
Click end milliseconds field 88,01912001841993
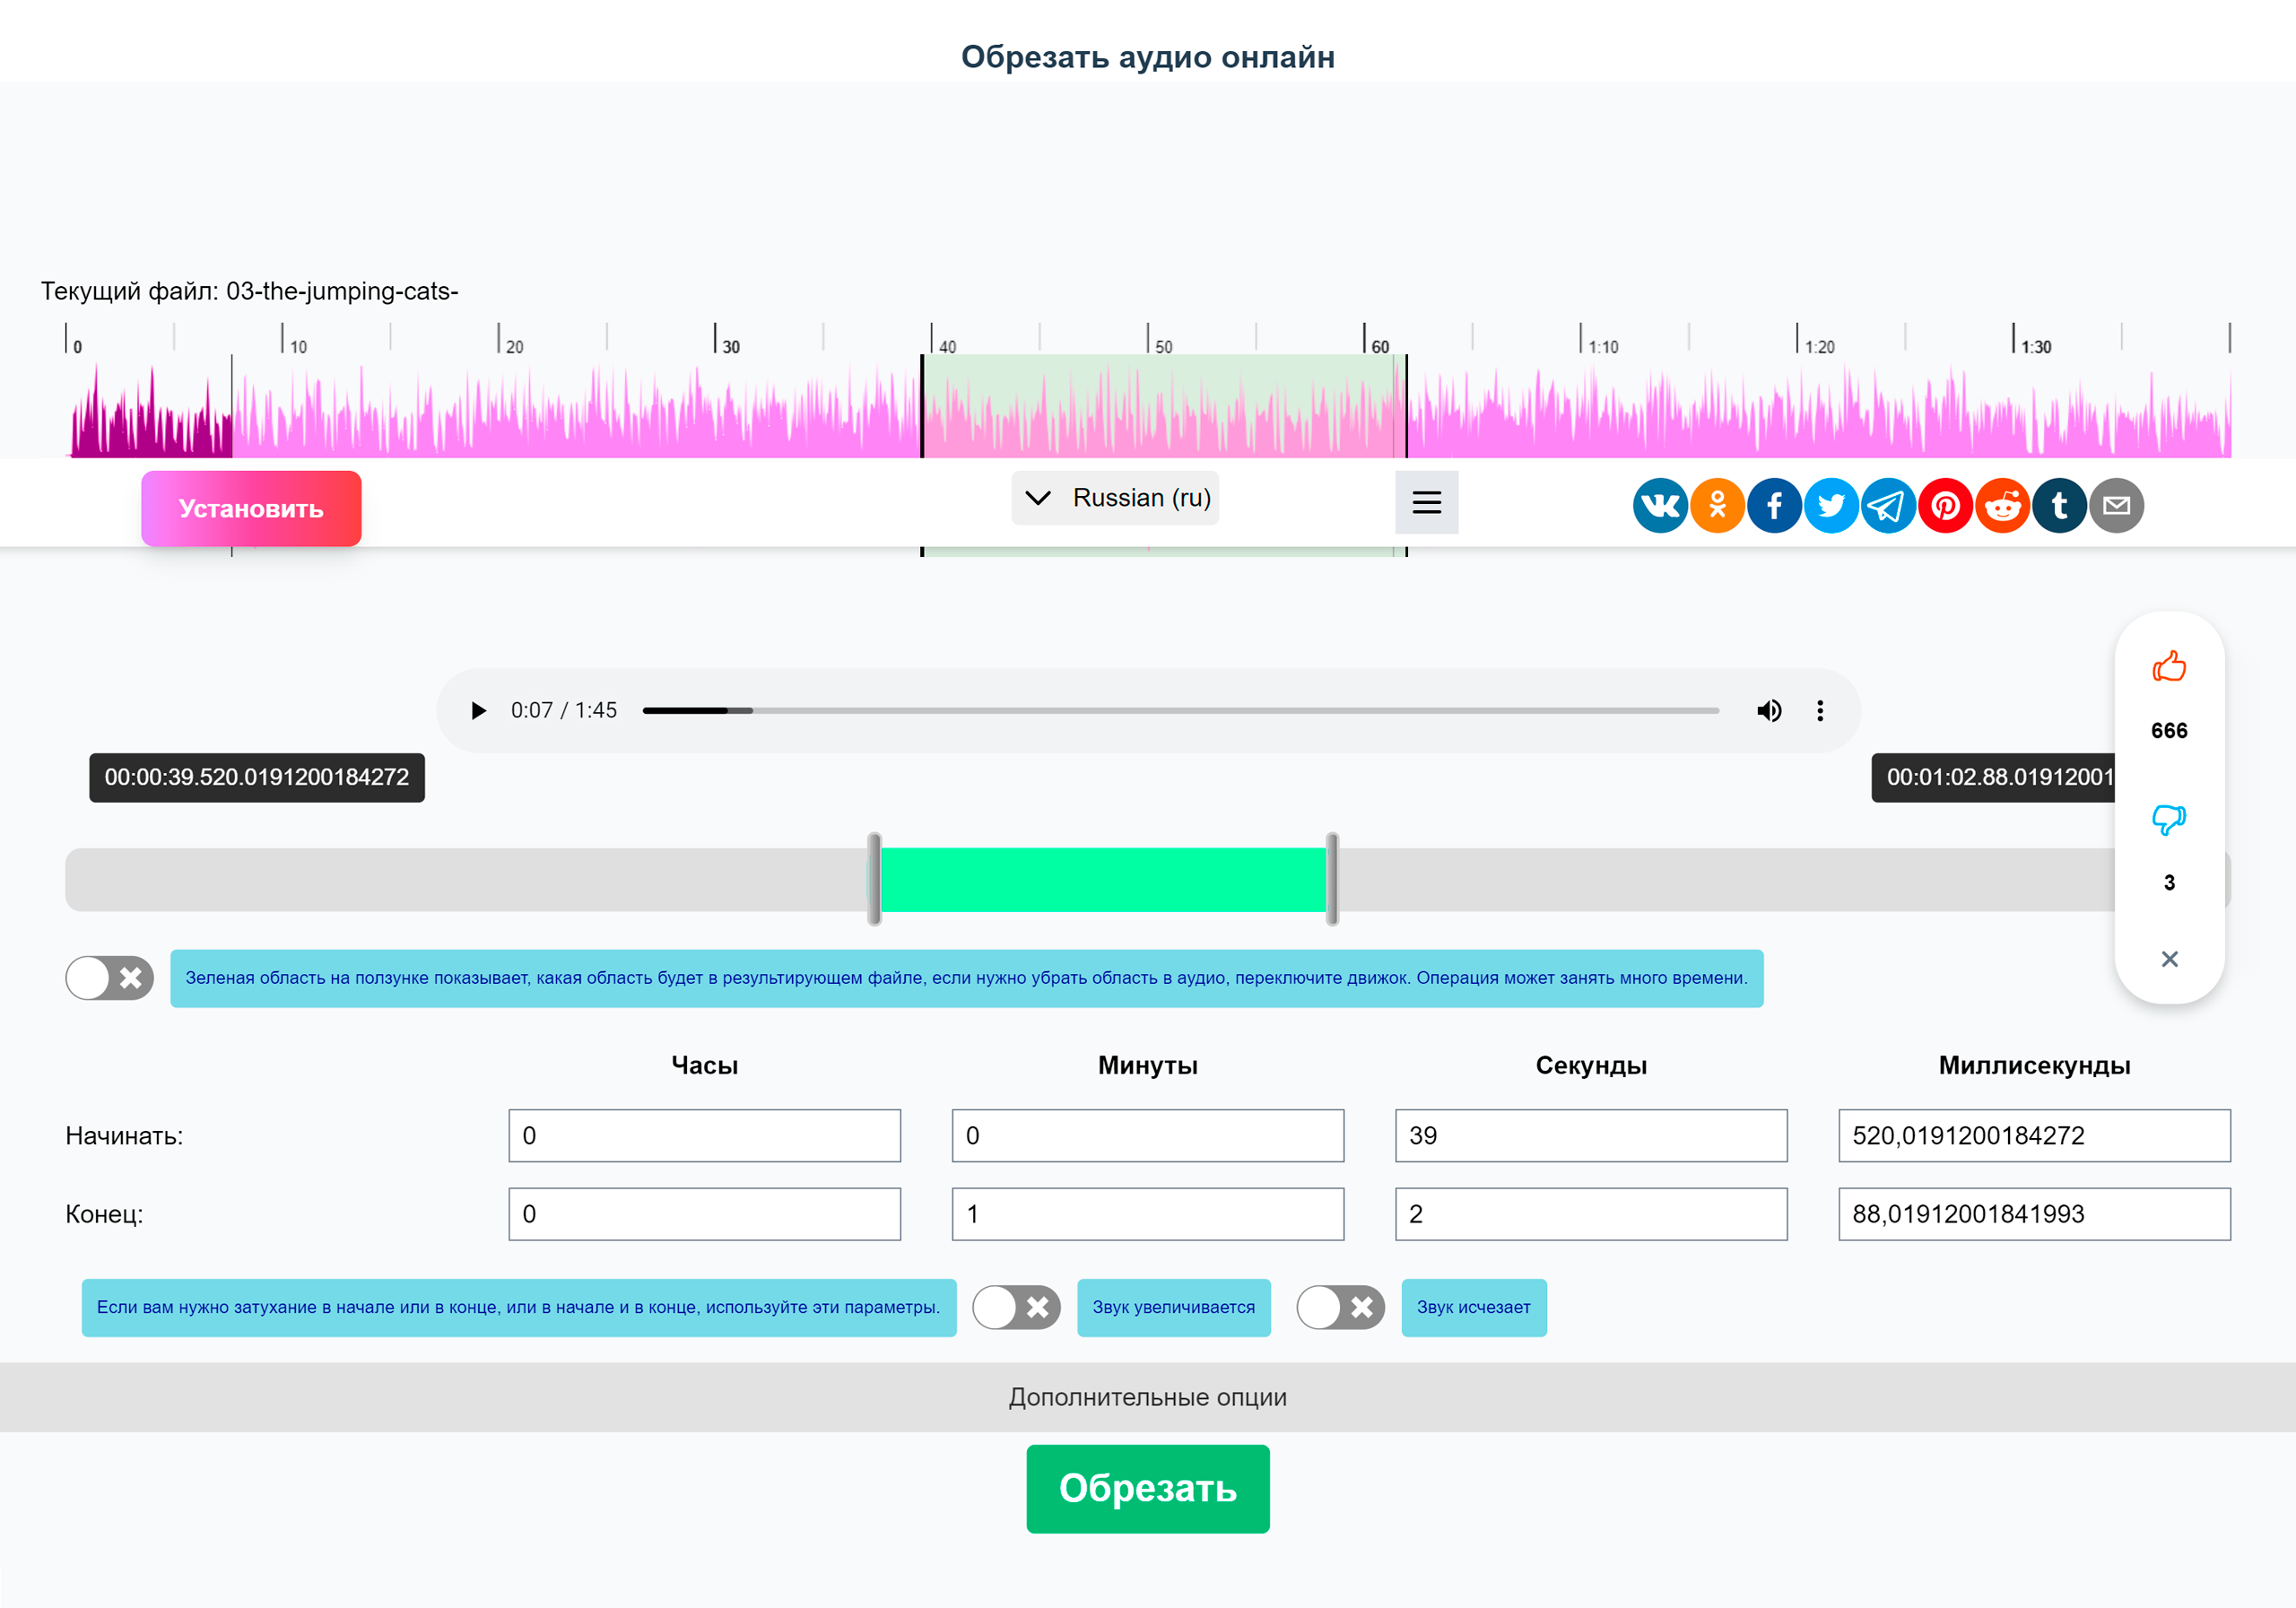2034,1214
